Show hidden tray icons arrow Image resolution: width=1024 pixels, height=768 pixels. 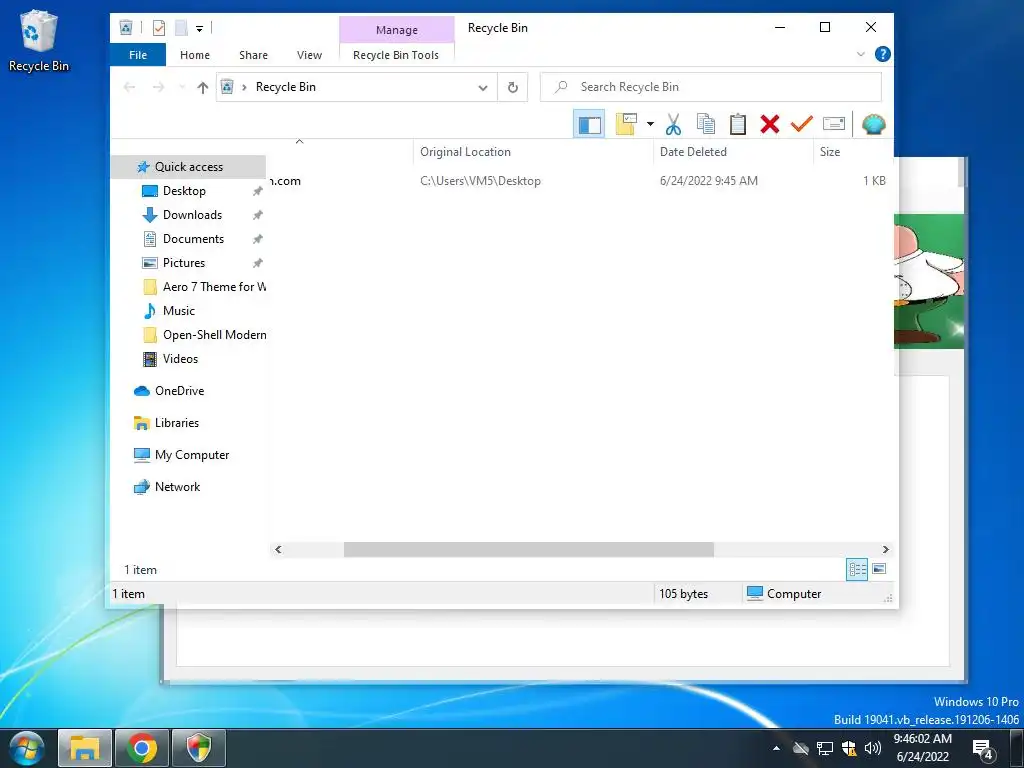776,748
